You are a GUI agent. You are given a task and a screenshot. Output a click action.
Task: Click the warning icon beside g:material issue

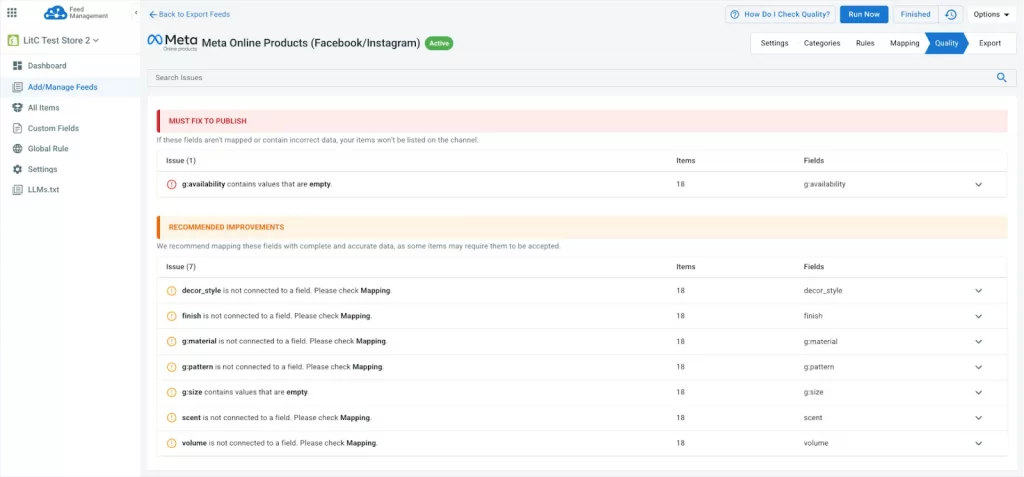172,342
